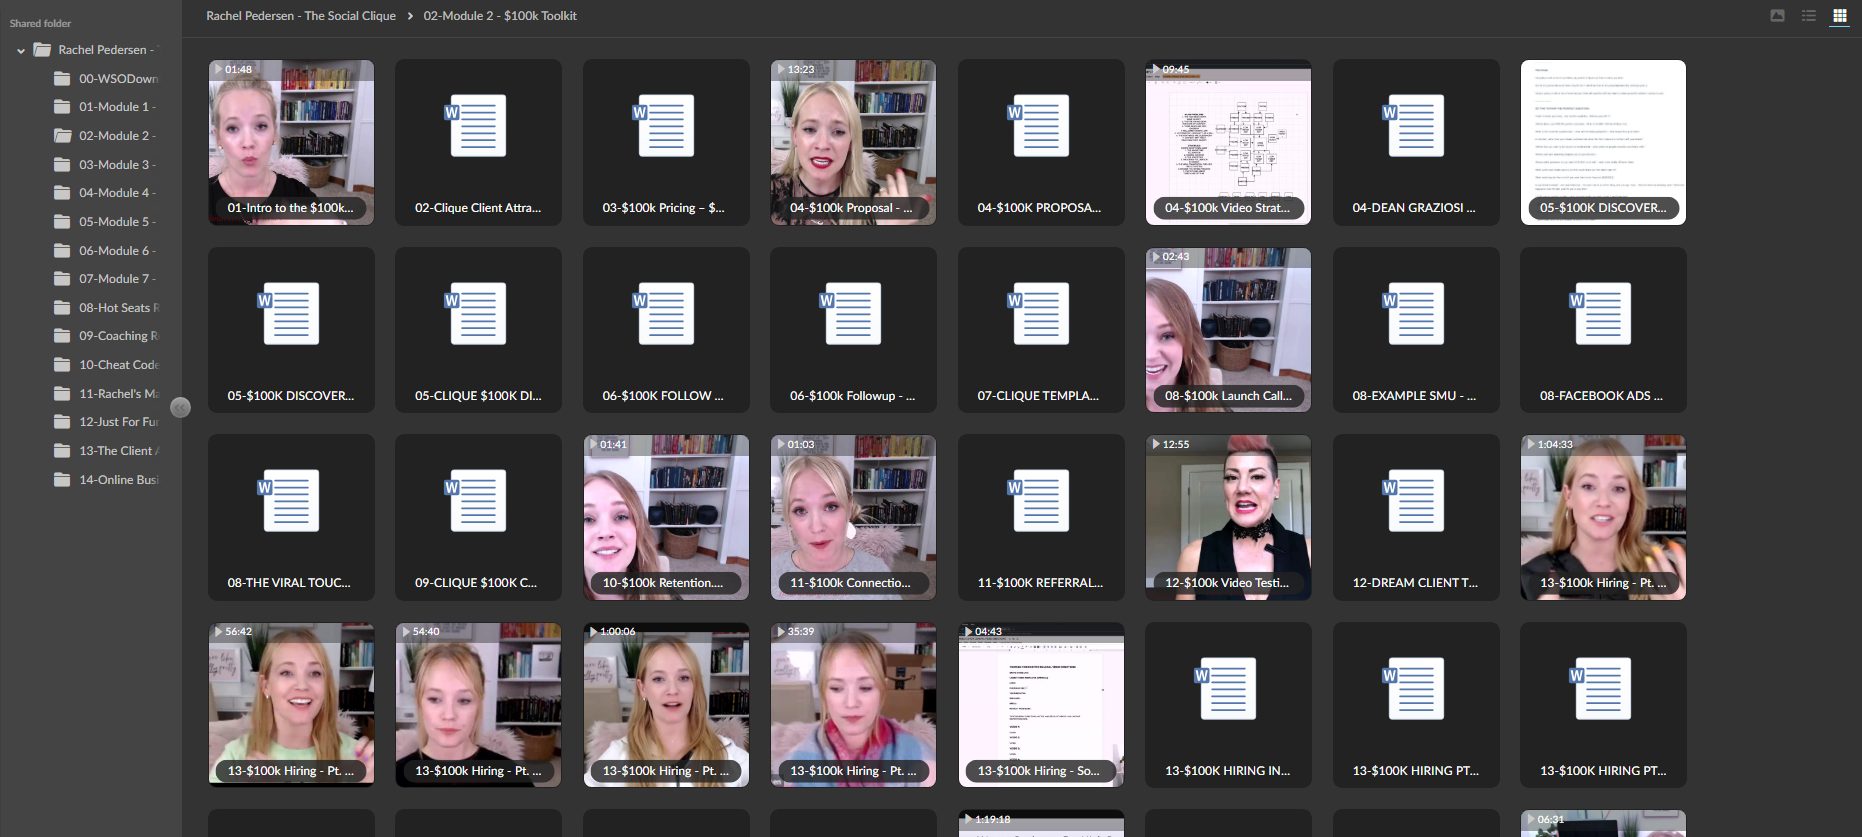Open the 13-The Client folder
Image resolution: width=1862 pixels, height=837 pixels.
pyautogui.click(x=106, y=451)
